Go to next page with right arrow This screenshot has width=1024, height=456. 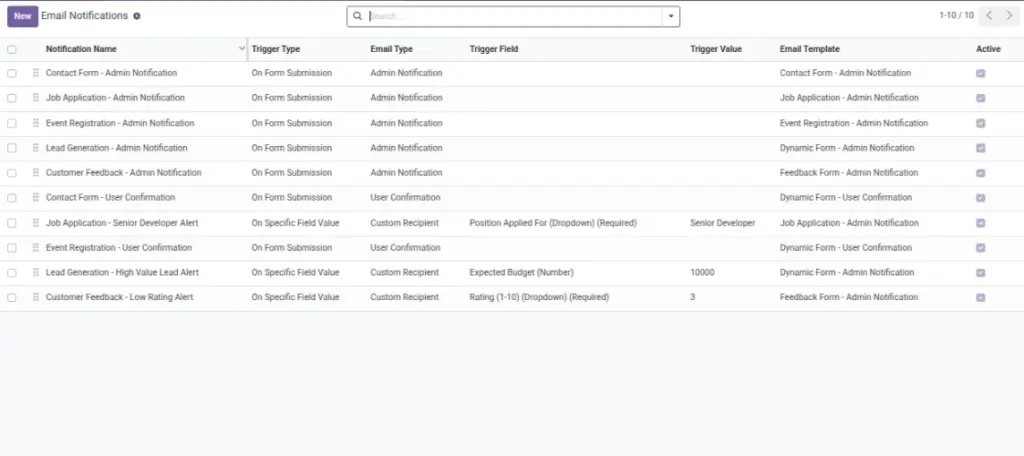click(1009, 16)
